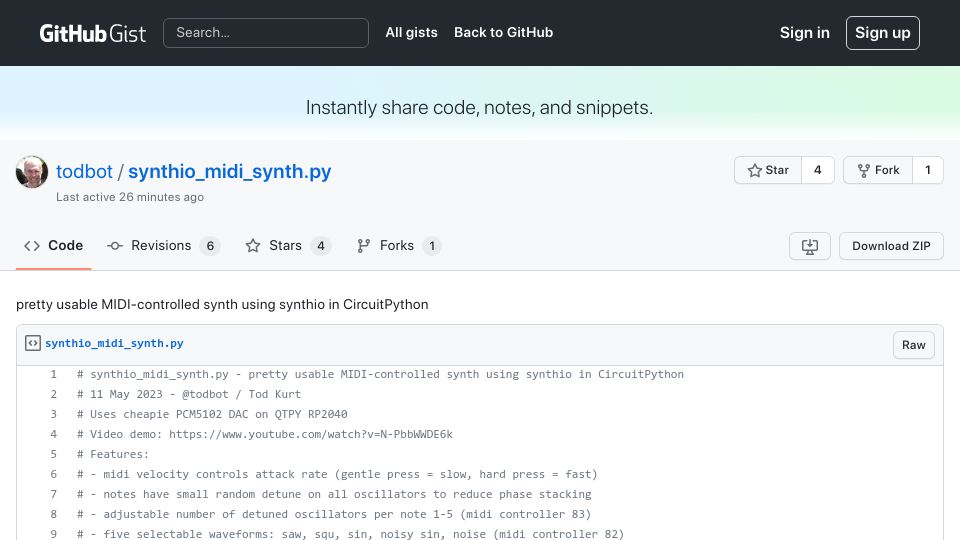Switch to the Revisions tab
This screenshot has height=540, width=960.
coord(163,246)
